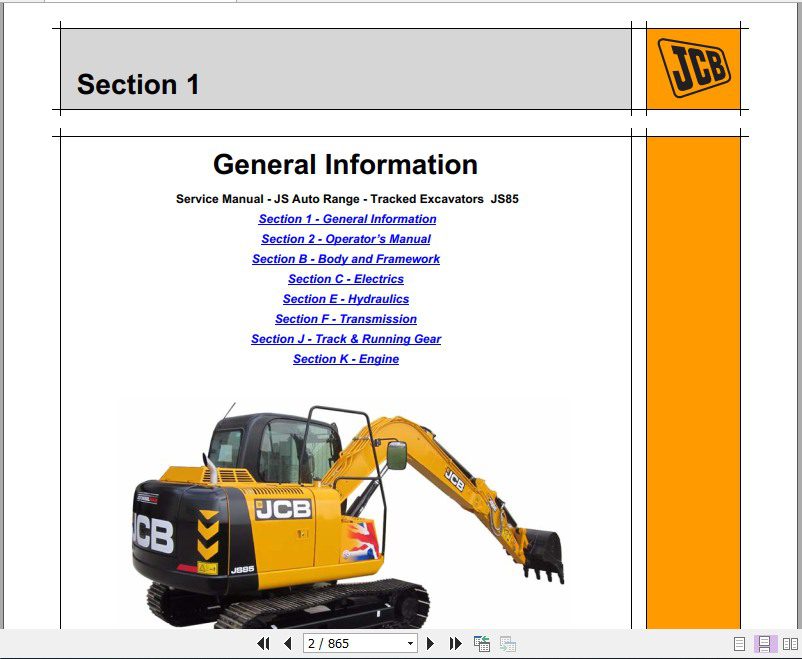Select the continuous page view mode

765,644
